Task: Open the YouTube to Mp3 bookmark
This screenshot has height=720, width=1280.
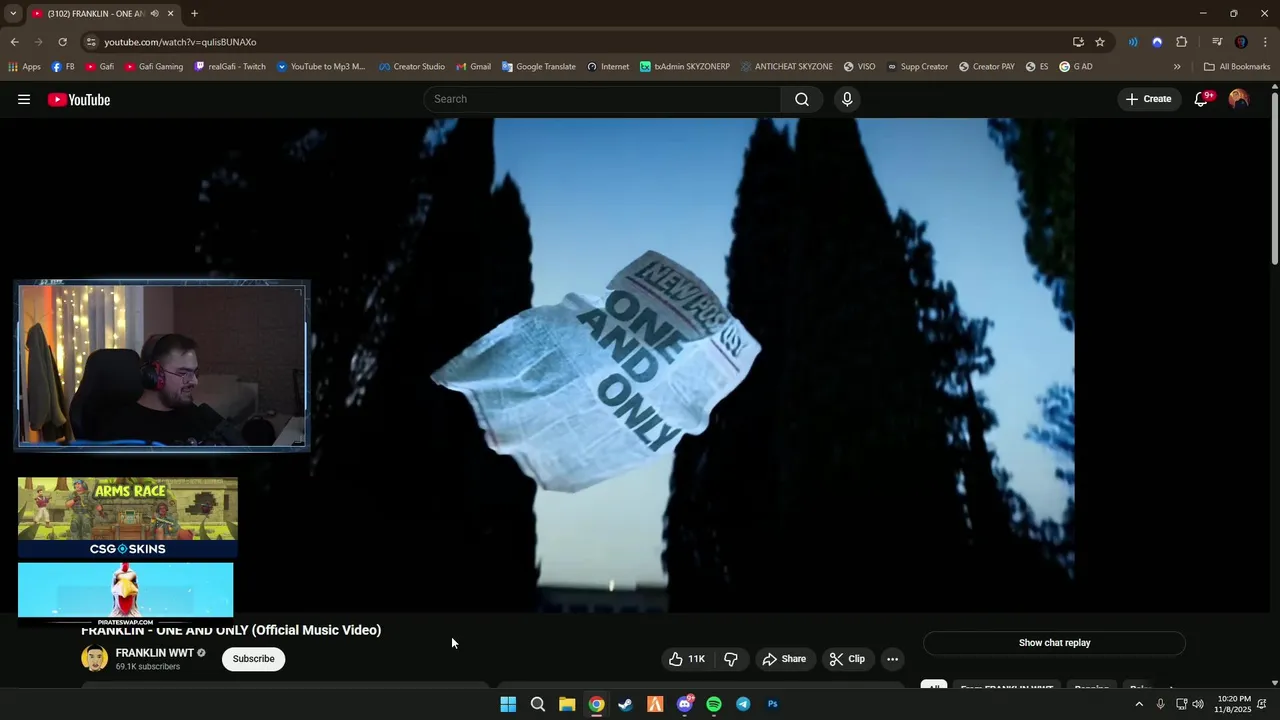Action: coord(321,67)
